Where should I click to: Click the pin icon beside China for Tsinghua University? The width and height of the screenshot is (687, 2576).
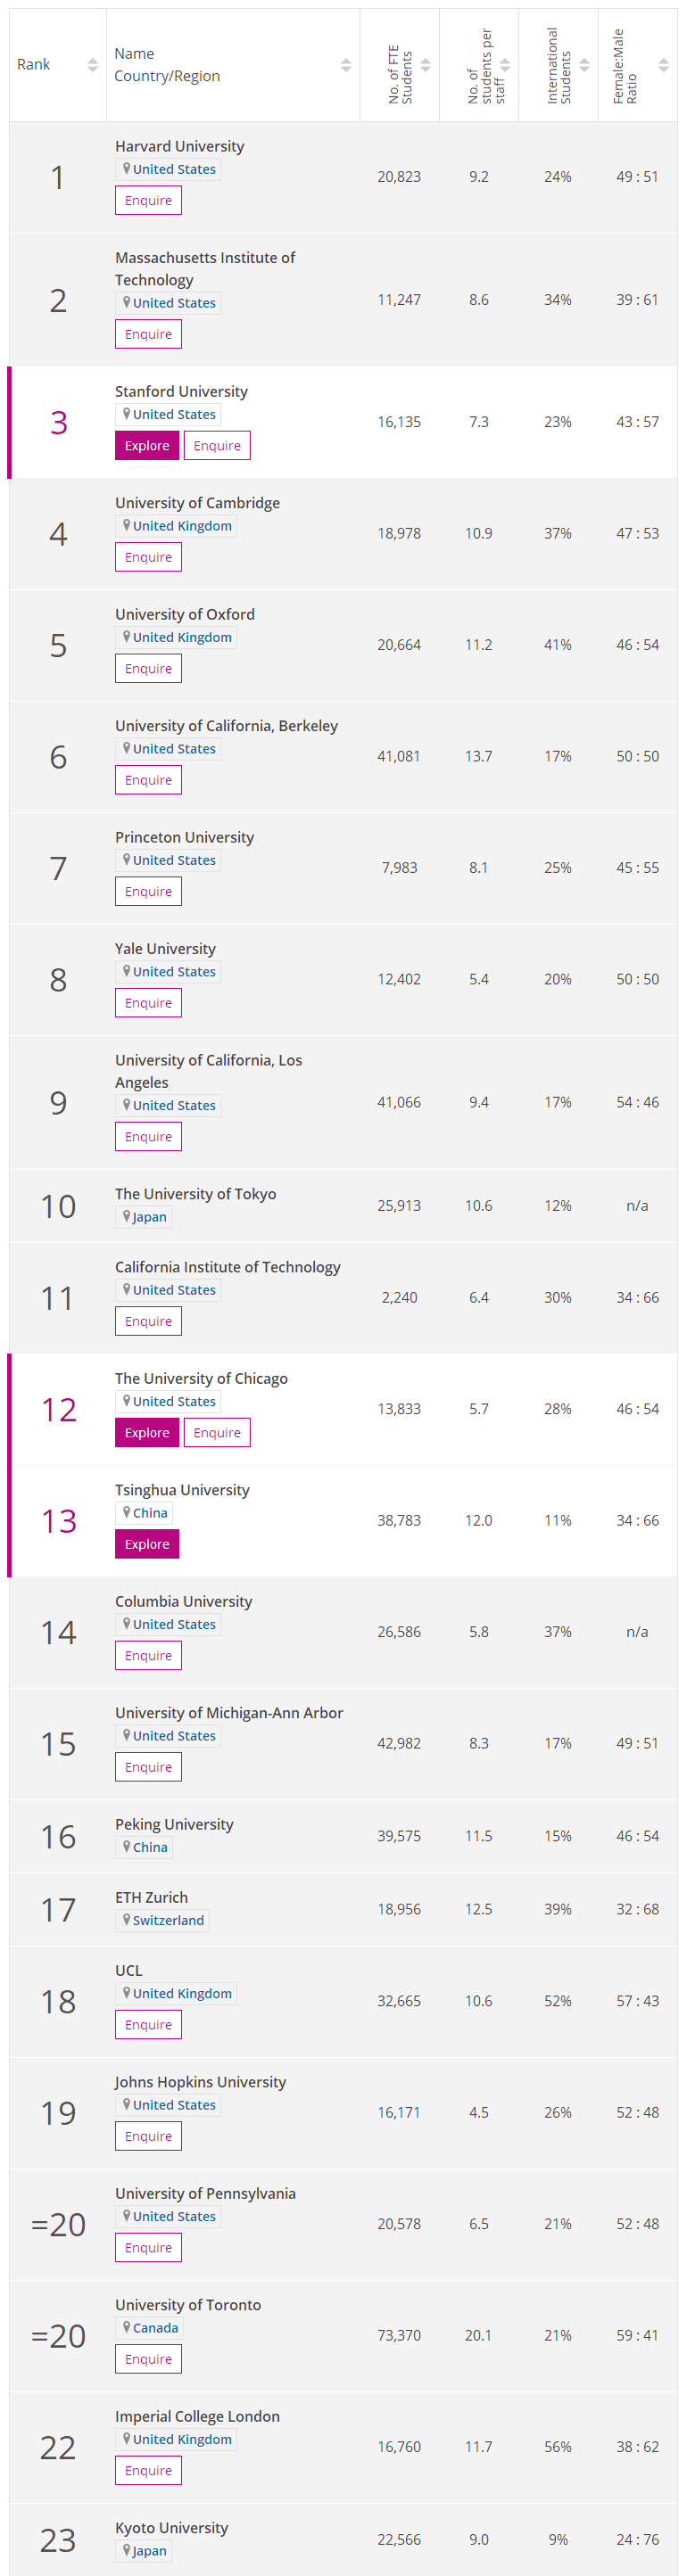click(x=125, y=1513)
